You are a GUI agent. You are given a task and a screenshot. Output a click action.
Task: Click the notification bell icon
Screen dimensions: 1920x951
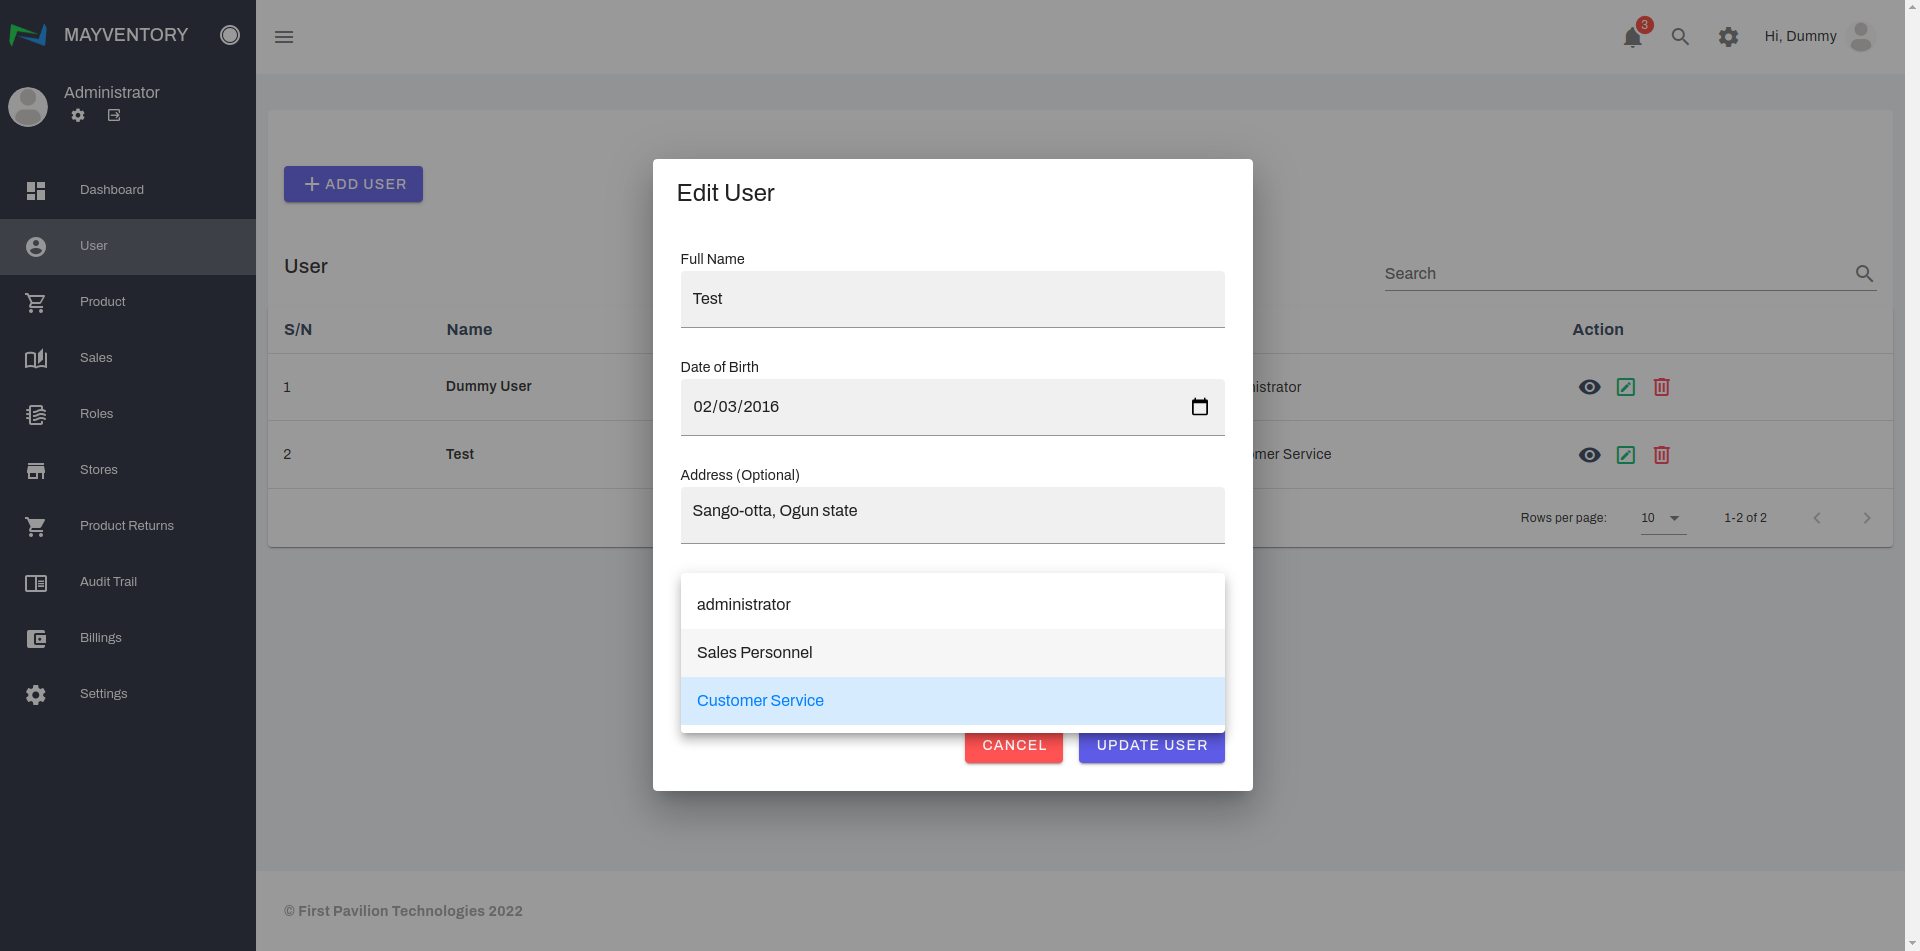(1632, 38)
